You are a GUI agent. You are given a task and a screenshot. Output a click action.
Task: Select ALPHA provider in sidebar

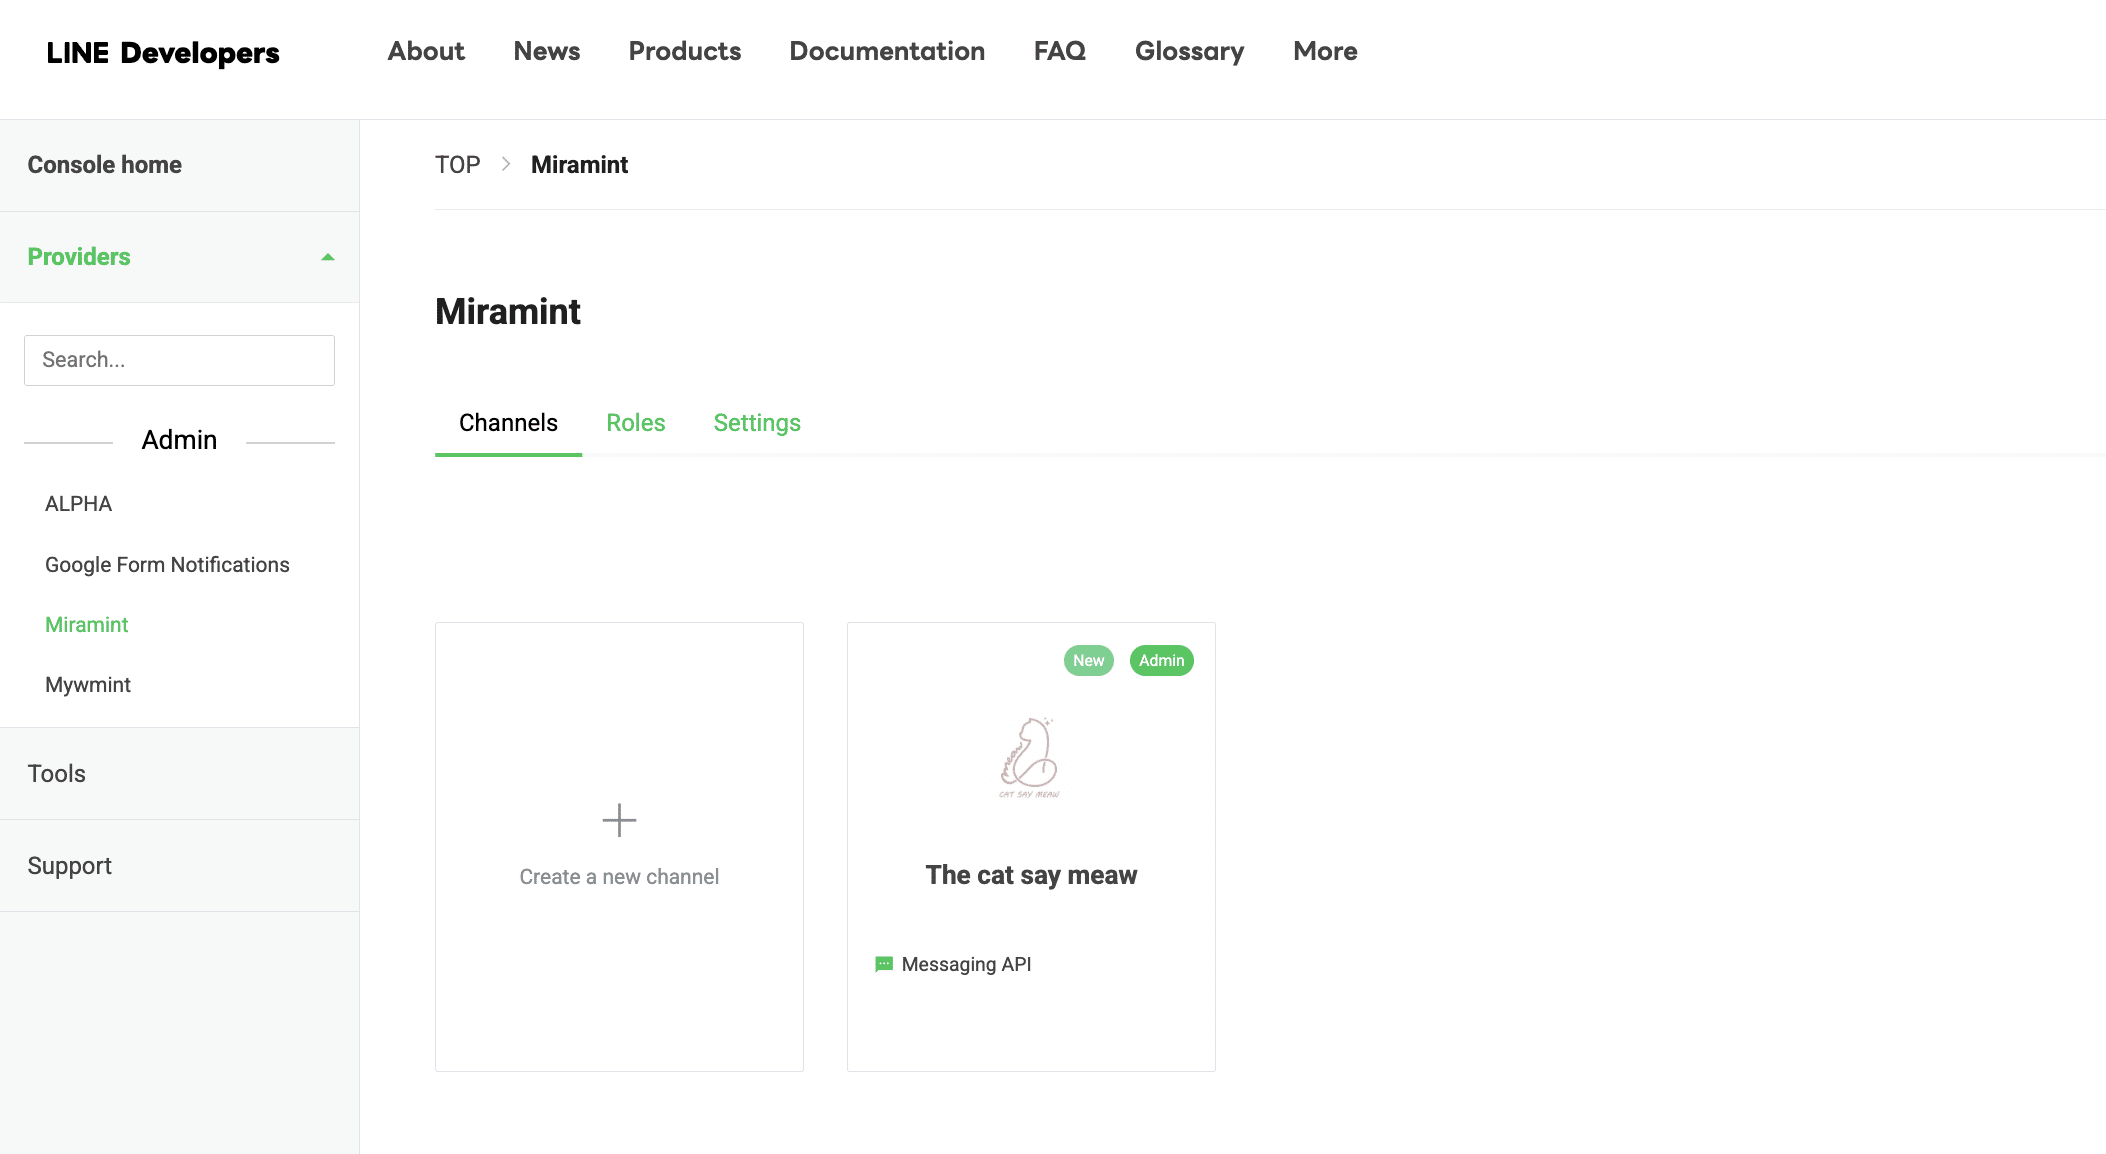pyautogui.click(x=78, y=504)
